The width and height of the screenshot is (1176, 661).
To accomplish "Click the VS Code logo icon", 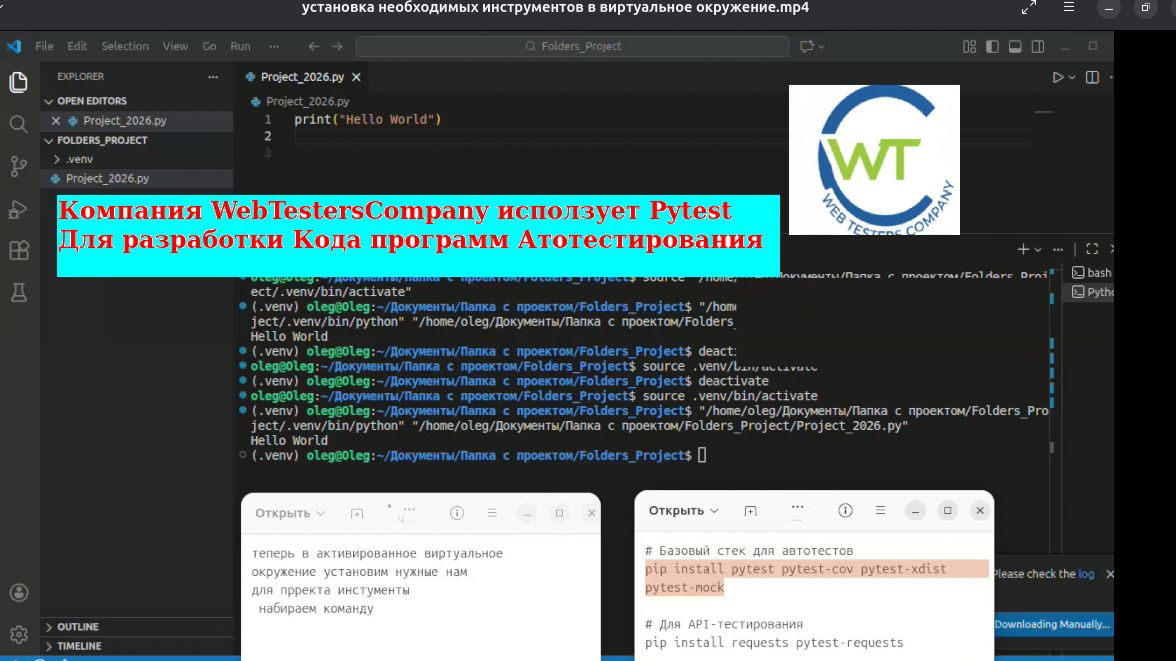I will (14, 46).
